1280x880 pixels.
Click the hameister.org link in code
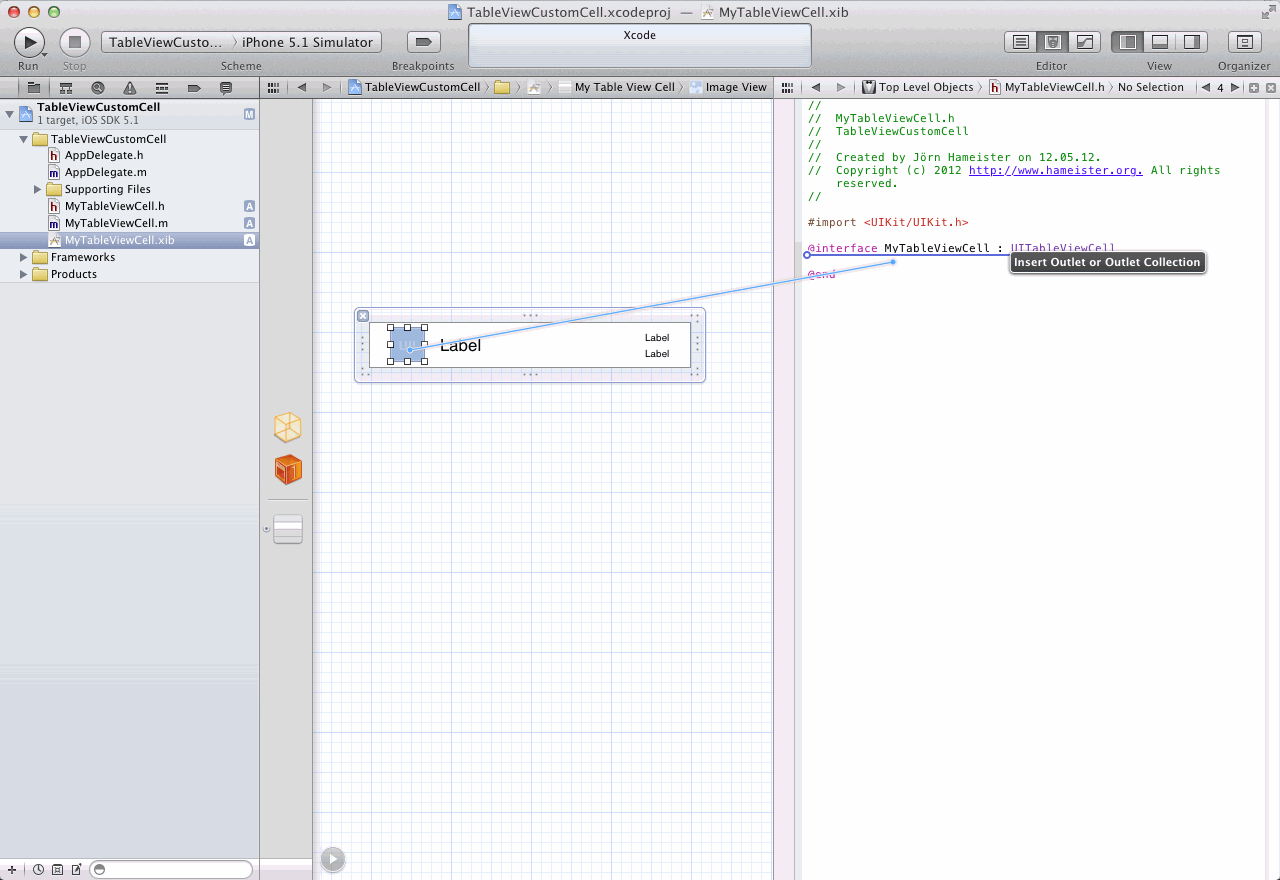[1055, 170]
